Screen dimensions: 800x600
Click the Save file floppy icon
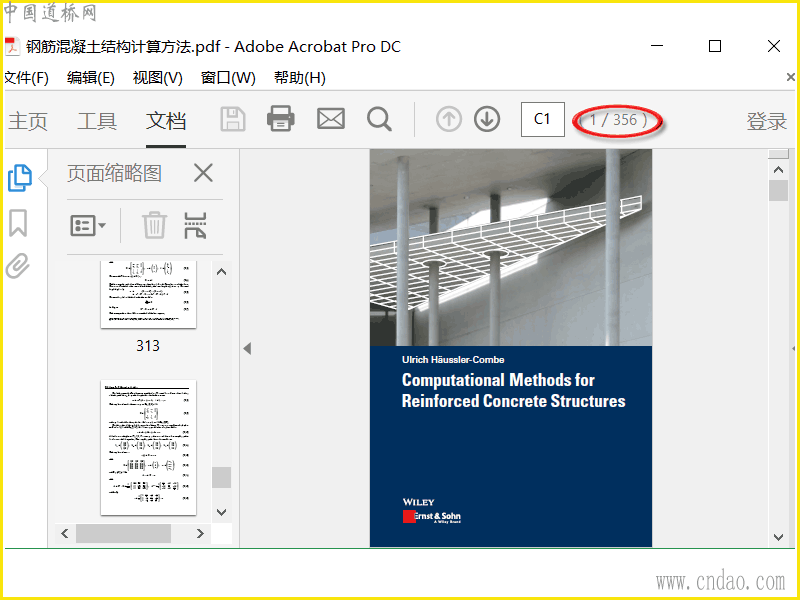[233, 119]
